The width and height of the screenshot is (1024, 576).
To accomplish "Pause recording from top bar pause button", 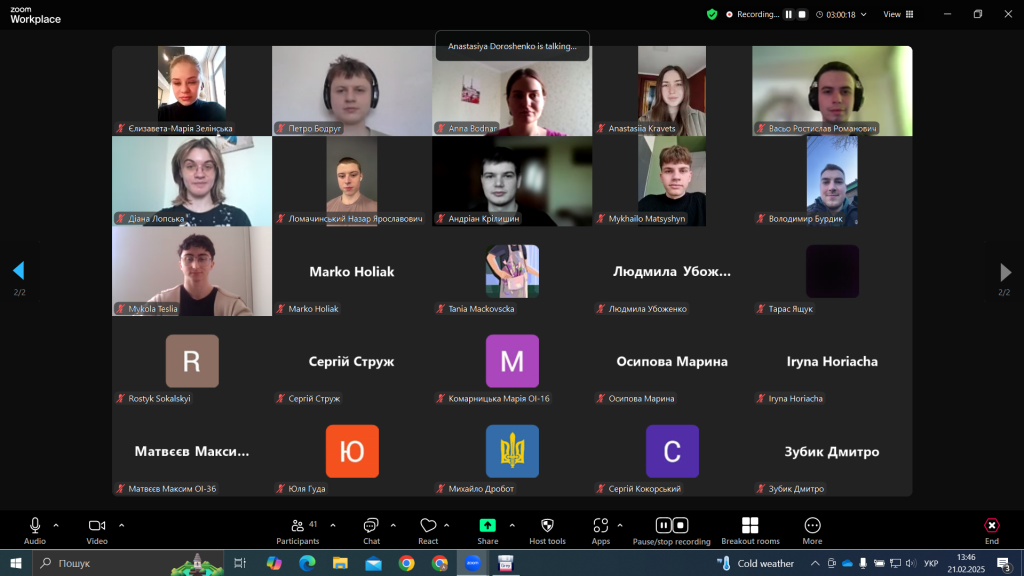I will point(788,14).
